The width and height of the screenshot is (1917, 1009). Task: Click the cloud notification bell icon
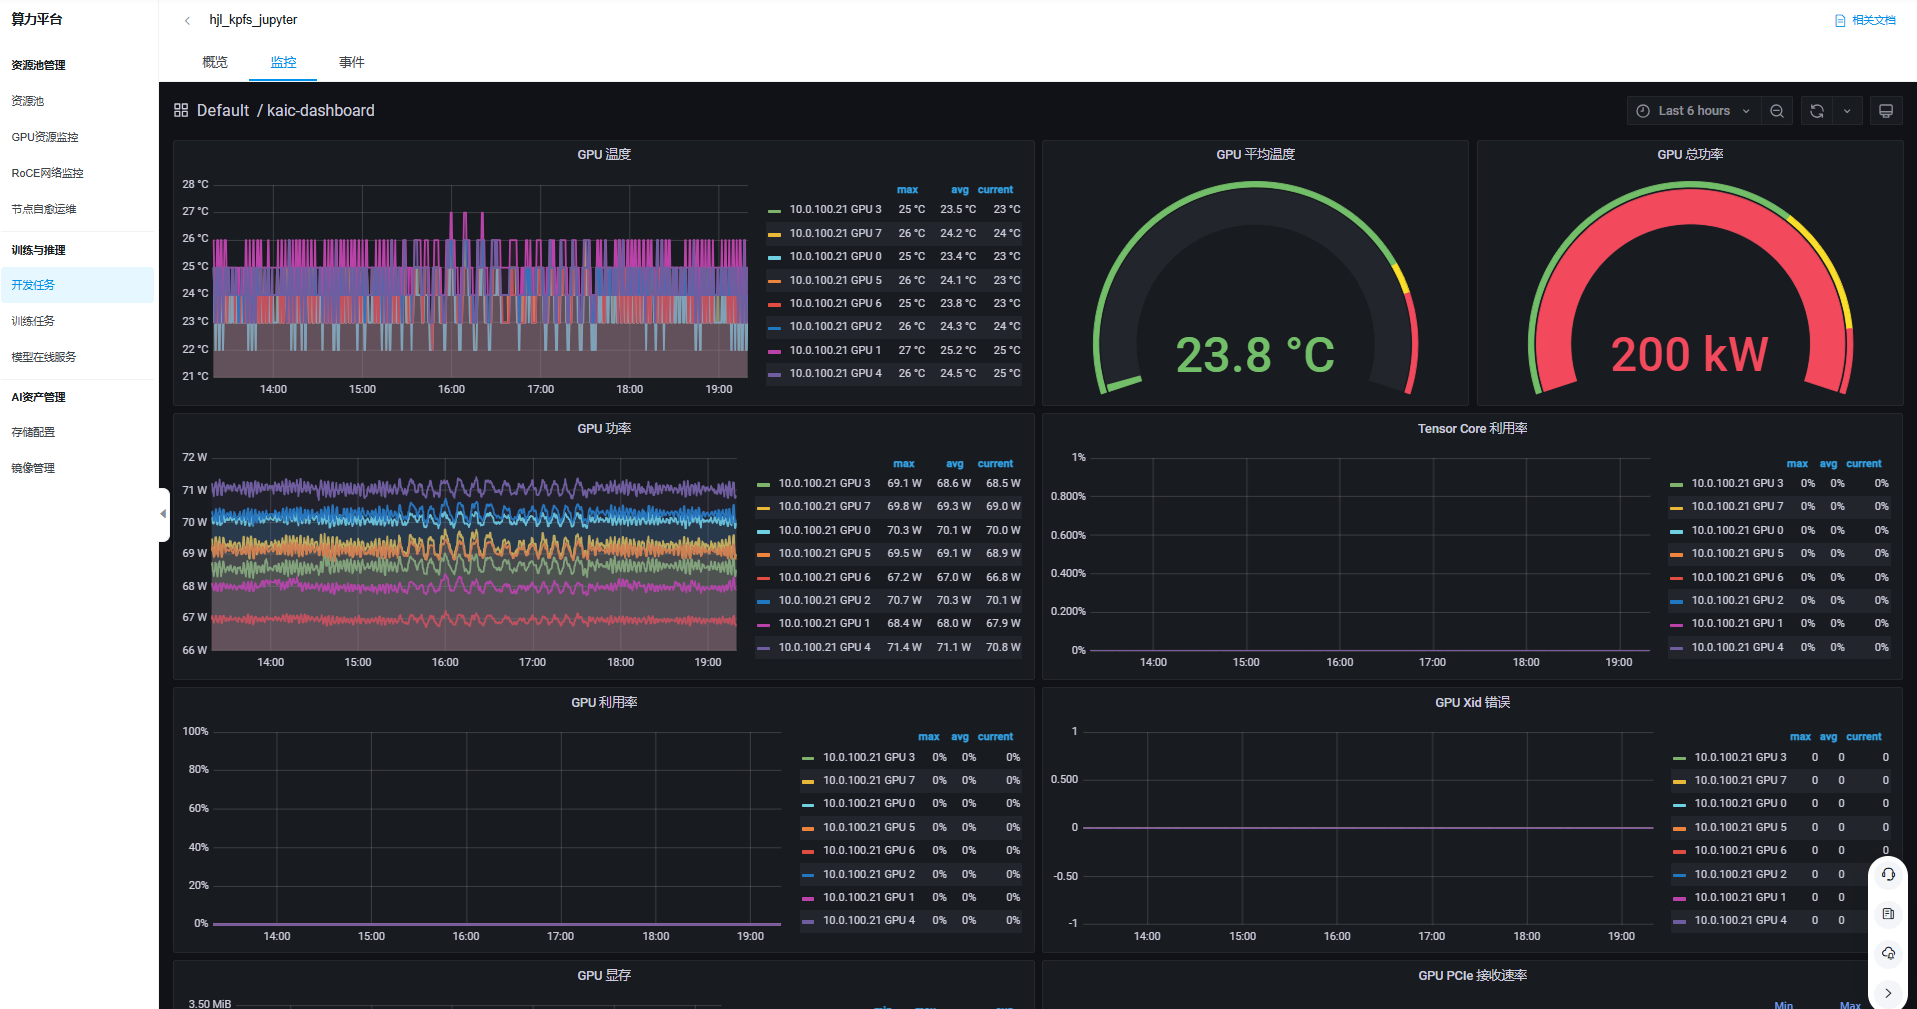[1888, 953]
